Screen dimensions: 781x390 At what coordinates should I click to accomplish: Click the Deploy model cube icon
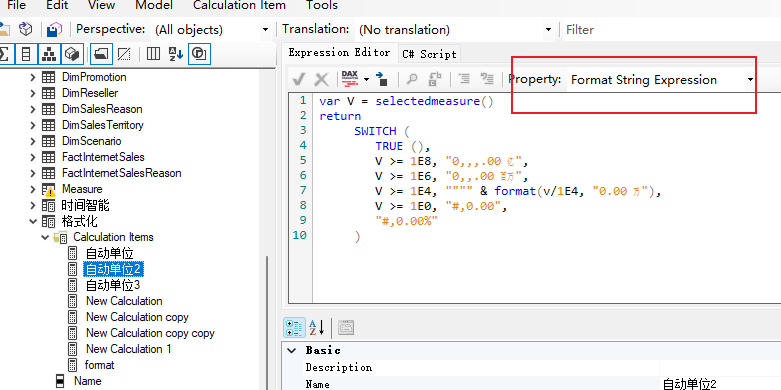[x=25, y=29]
